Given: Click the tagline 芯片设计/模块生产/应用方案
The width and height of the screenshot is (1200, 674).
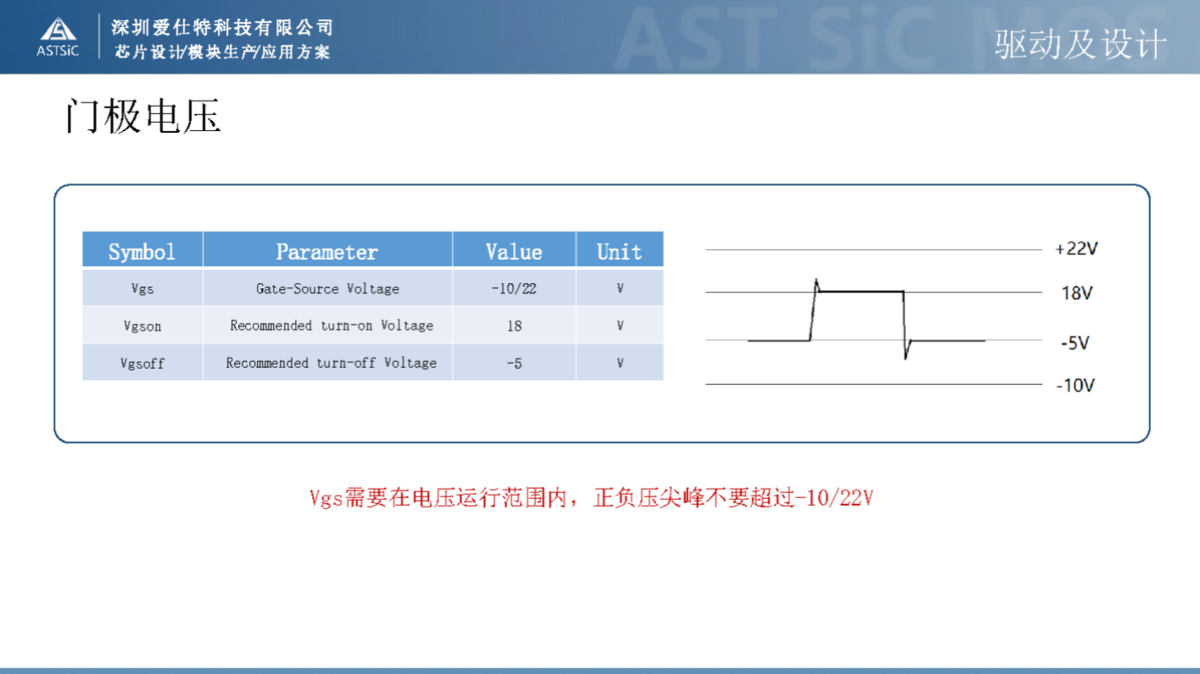Looking at the screenshot, I should tap(222, 52).
